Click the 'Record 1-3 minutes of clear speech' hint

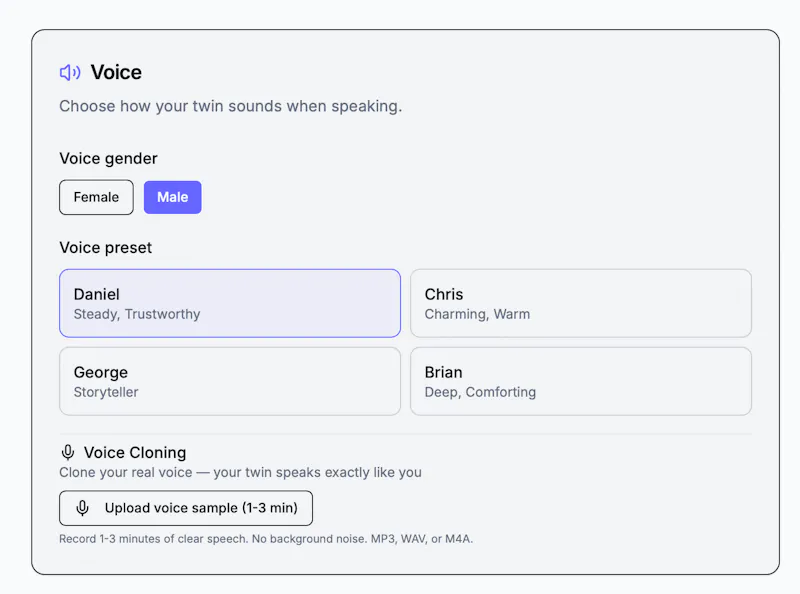point(266,539)
